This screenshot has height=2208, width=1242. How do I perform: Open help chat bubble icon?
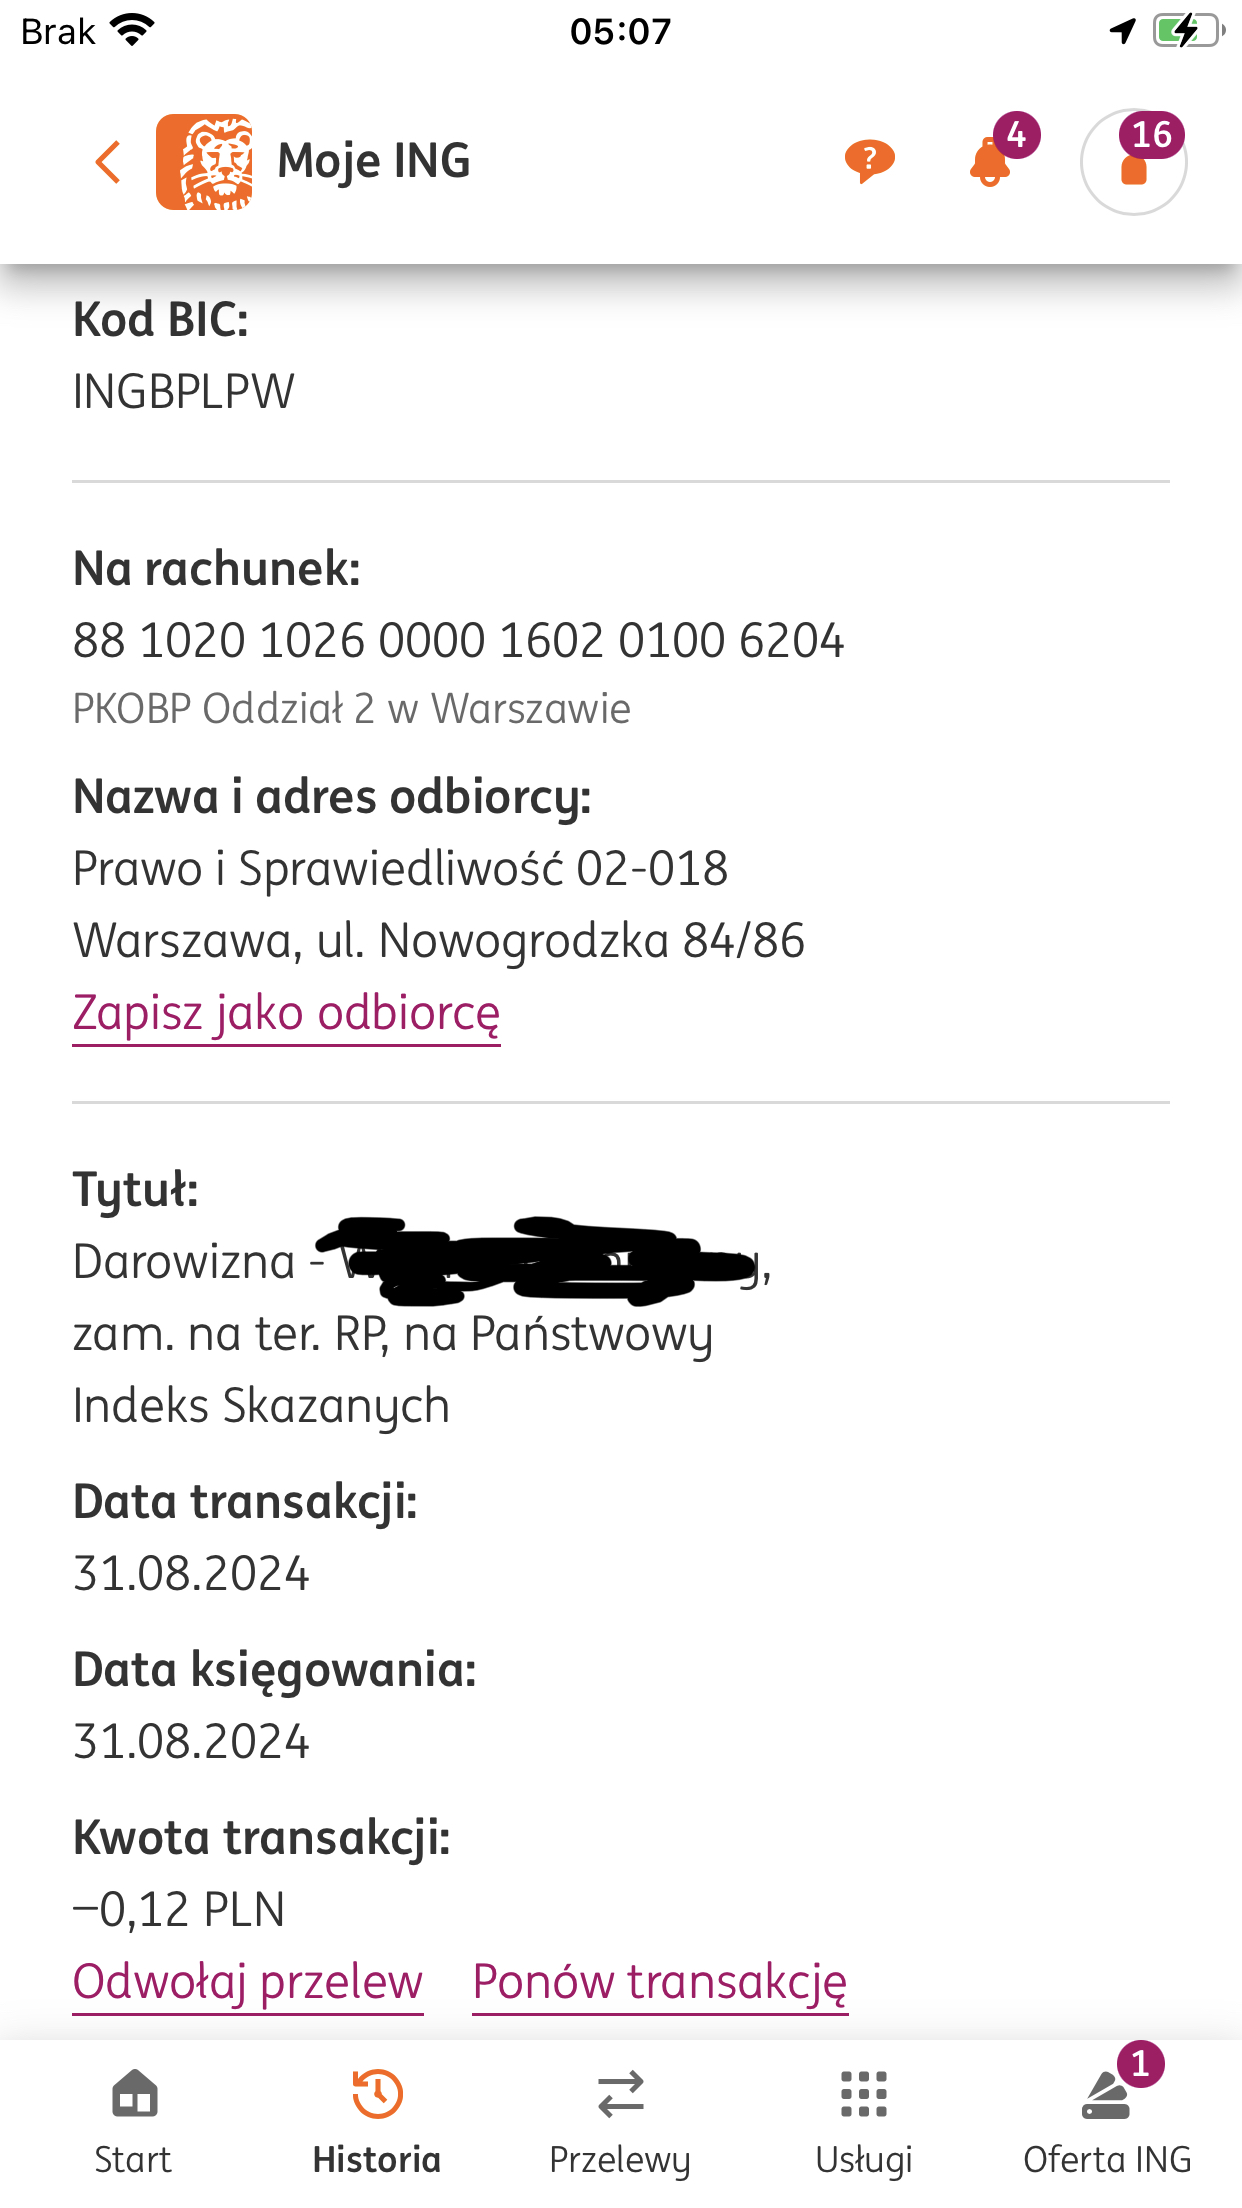click(x=869, y=160)
